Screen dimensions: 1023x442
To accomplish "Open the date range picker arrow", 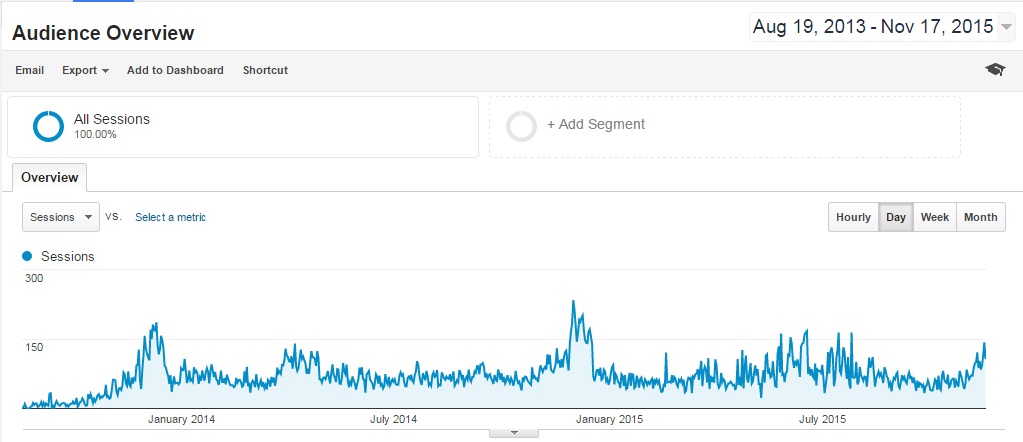I will click(1007, 27).
